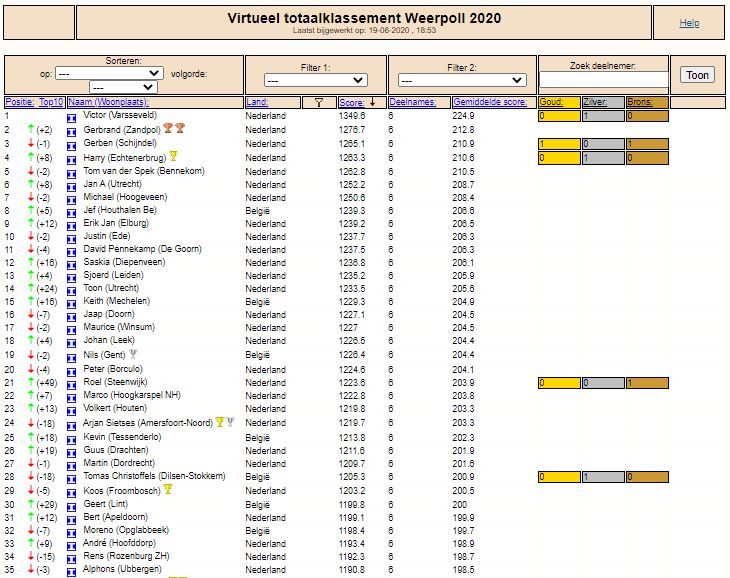Open the blue icon for Jef (Houthalen Be)
This screenshot has height=578, width=730.
71,213
